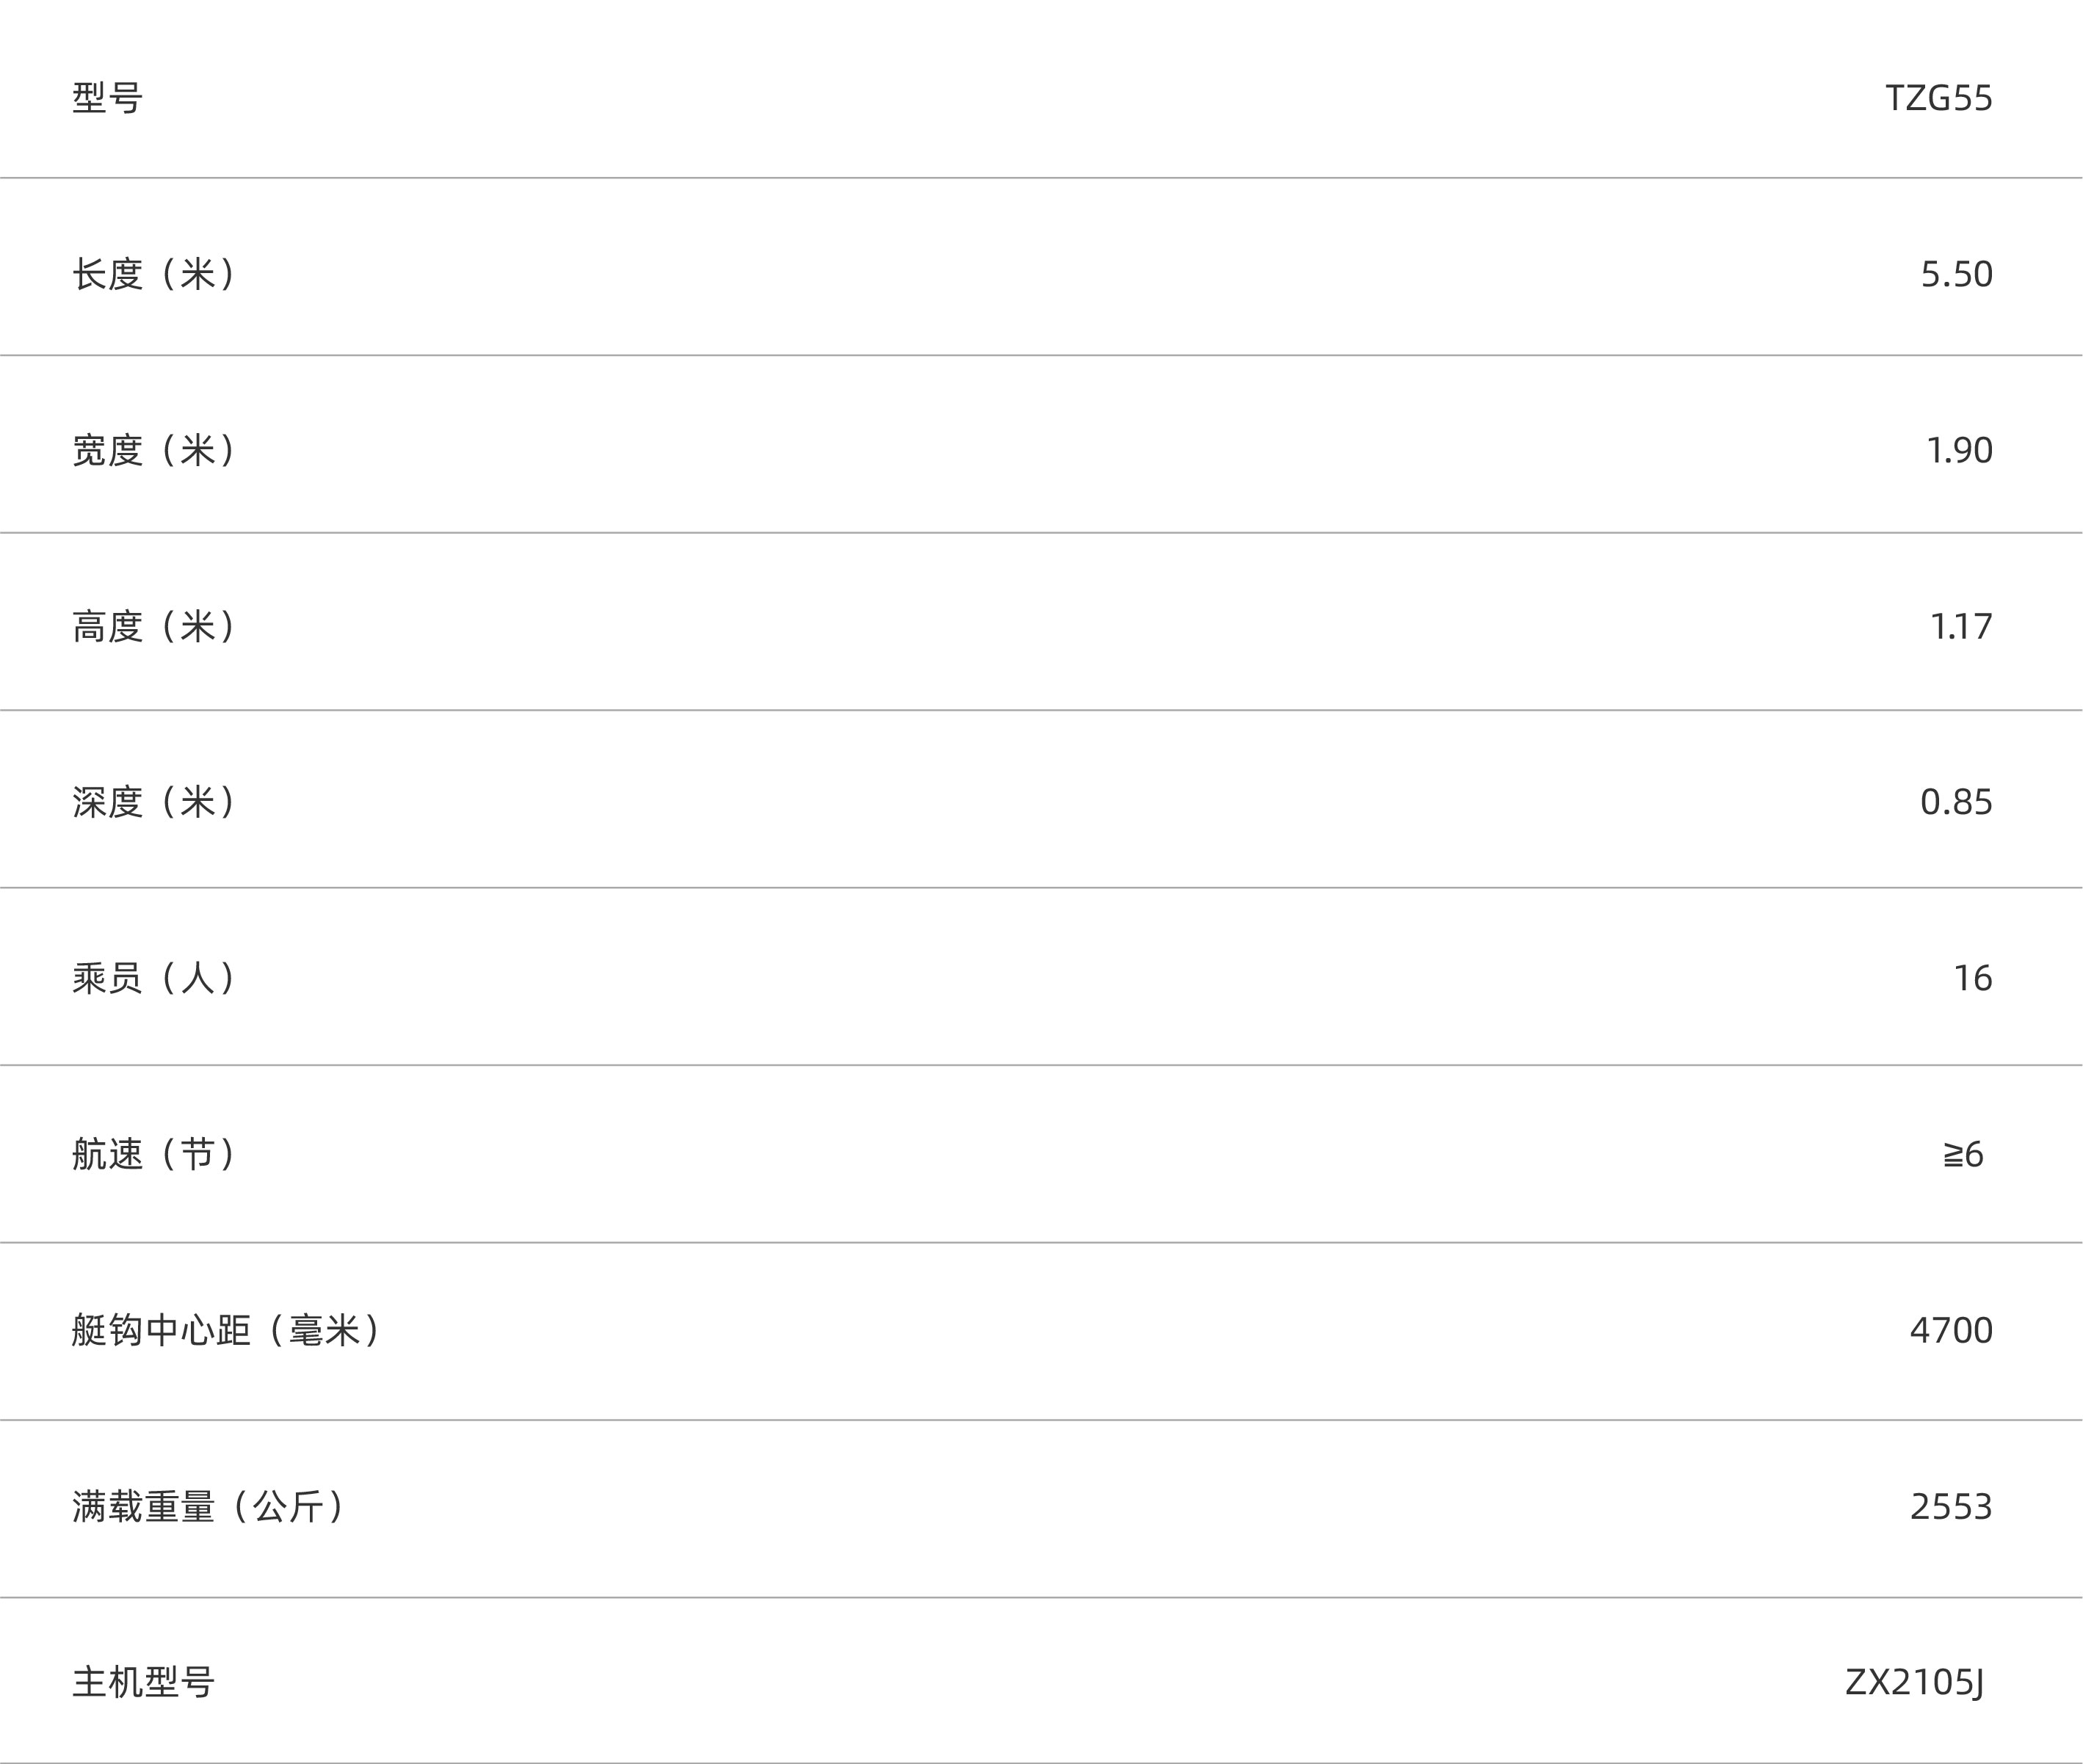Click the 型号 row label
This screenshot has height=1764, width=2083.
[108, 98]
